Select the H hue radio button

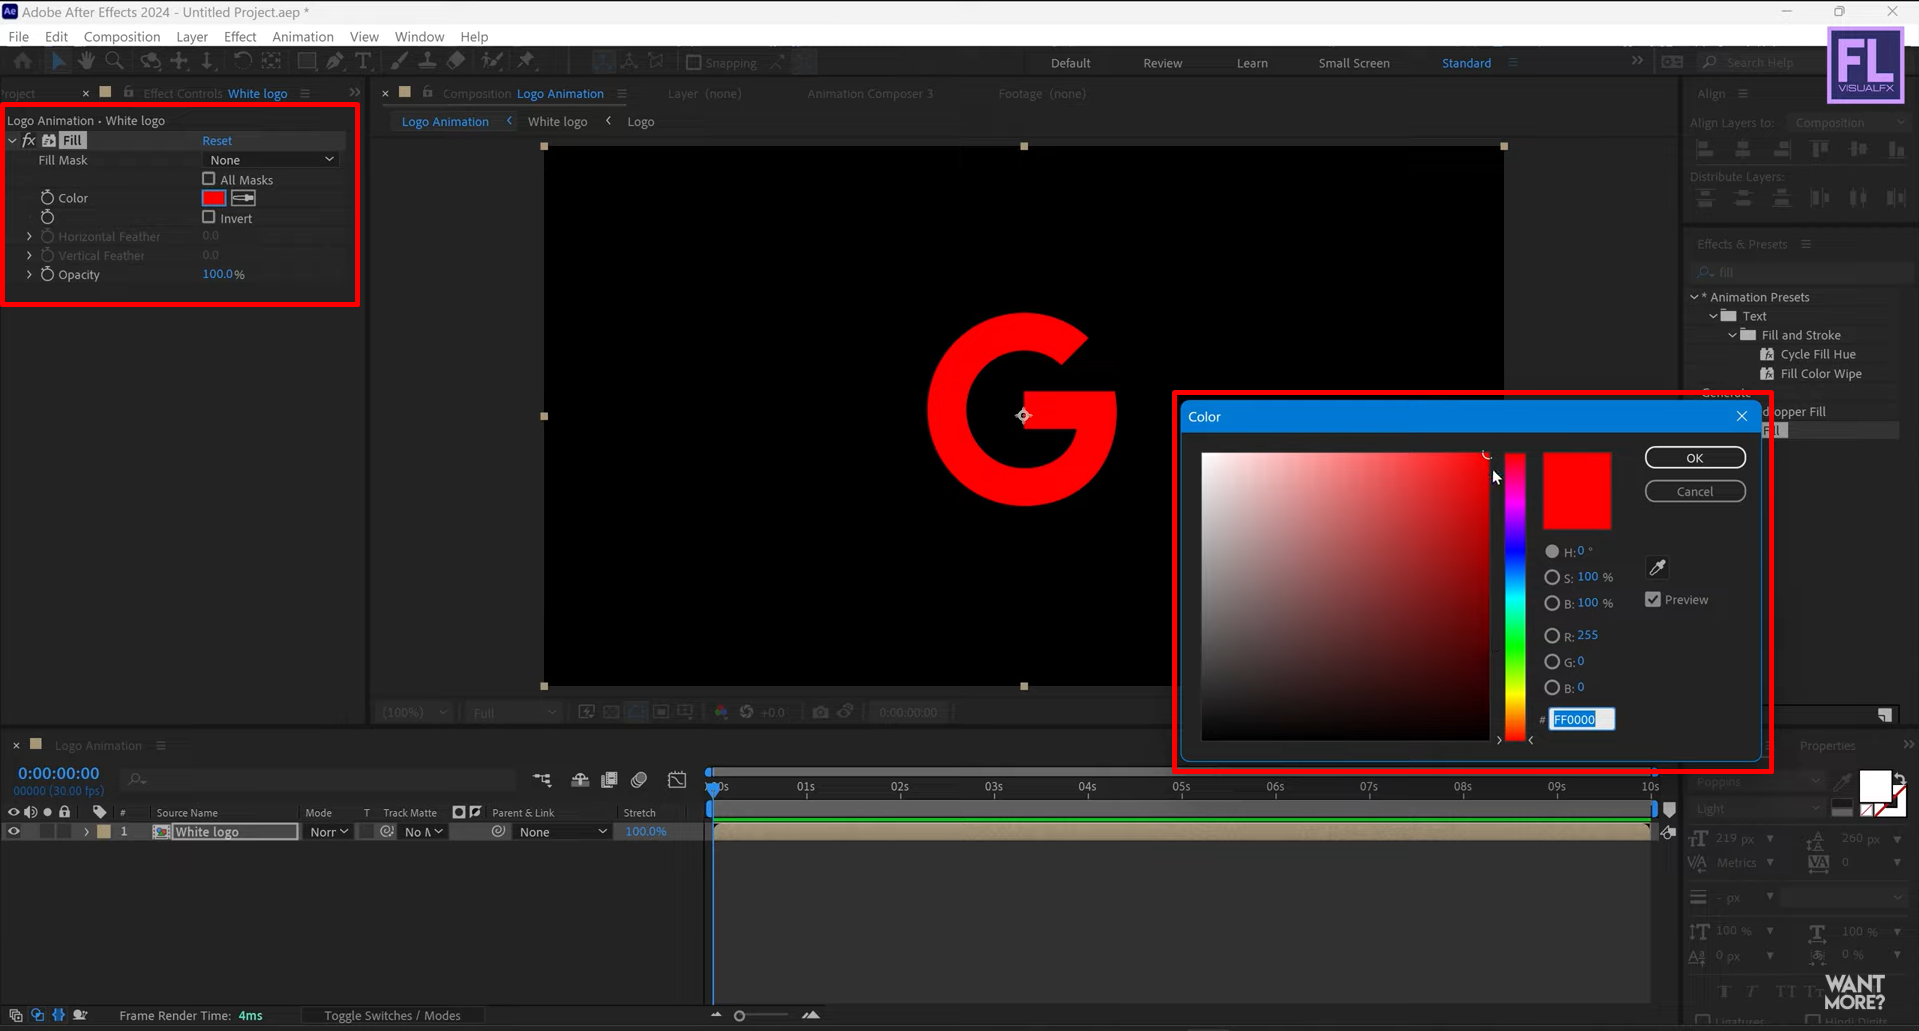coord(1552,551)
